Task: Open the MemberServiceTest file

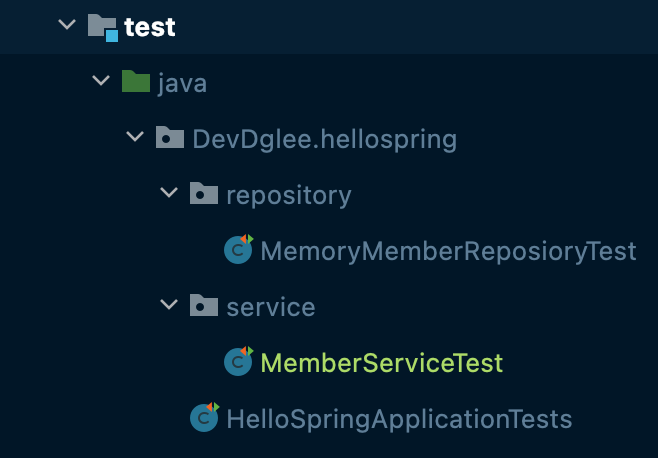Action: (x=381, y=363)
